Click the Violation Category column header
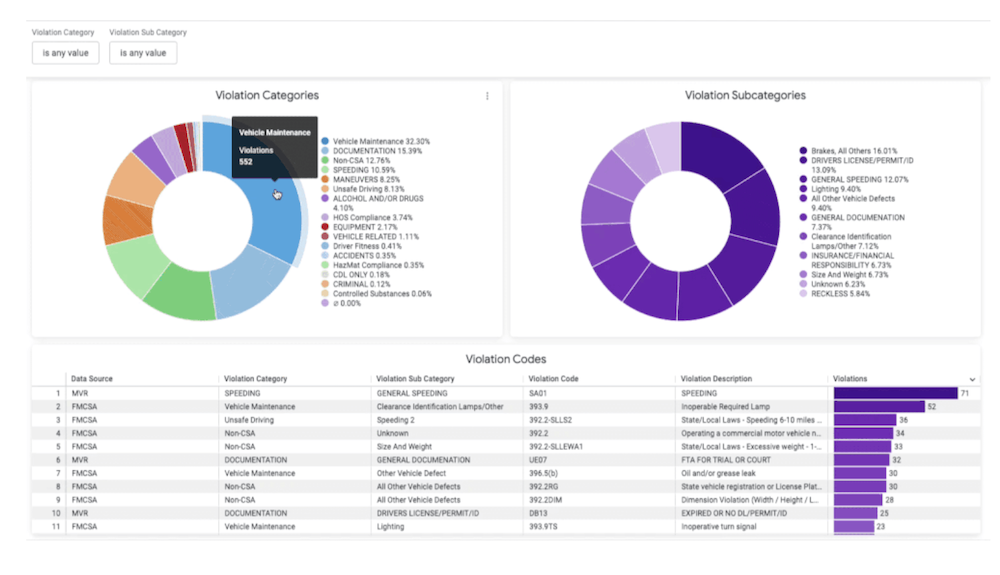The image size is (1000, 575). coord(256,379)
